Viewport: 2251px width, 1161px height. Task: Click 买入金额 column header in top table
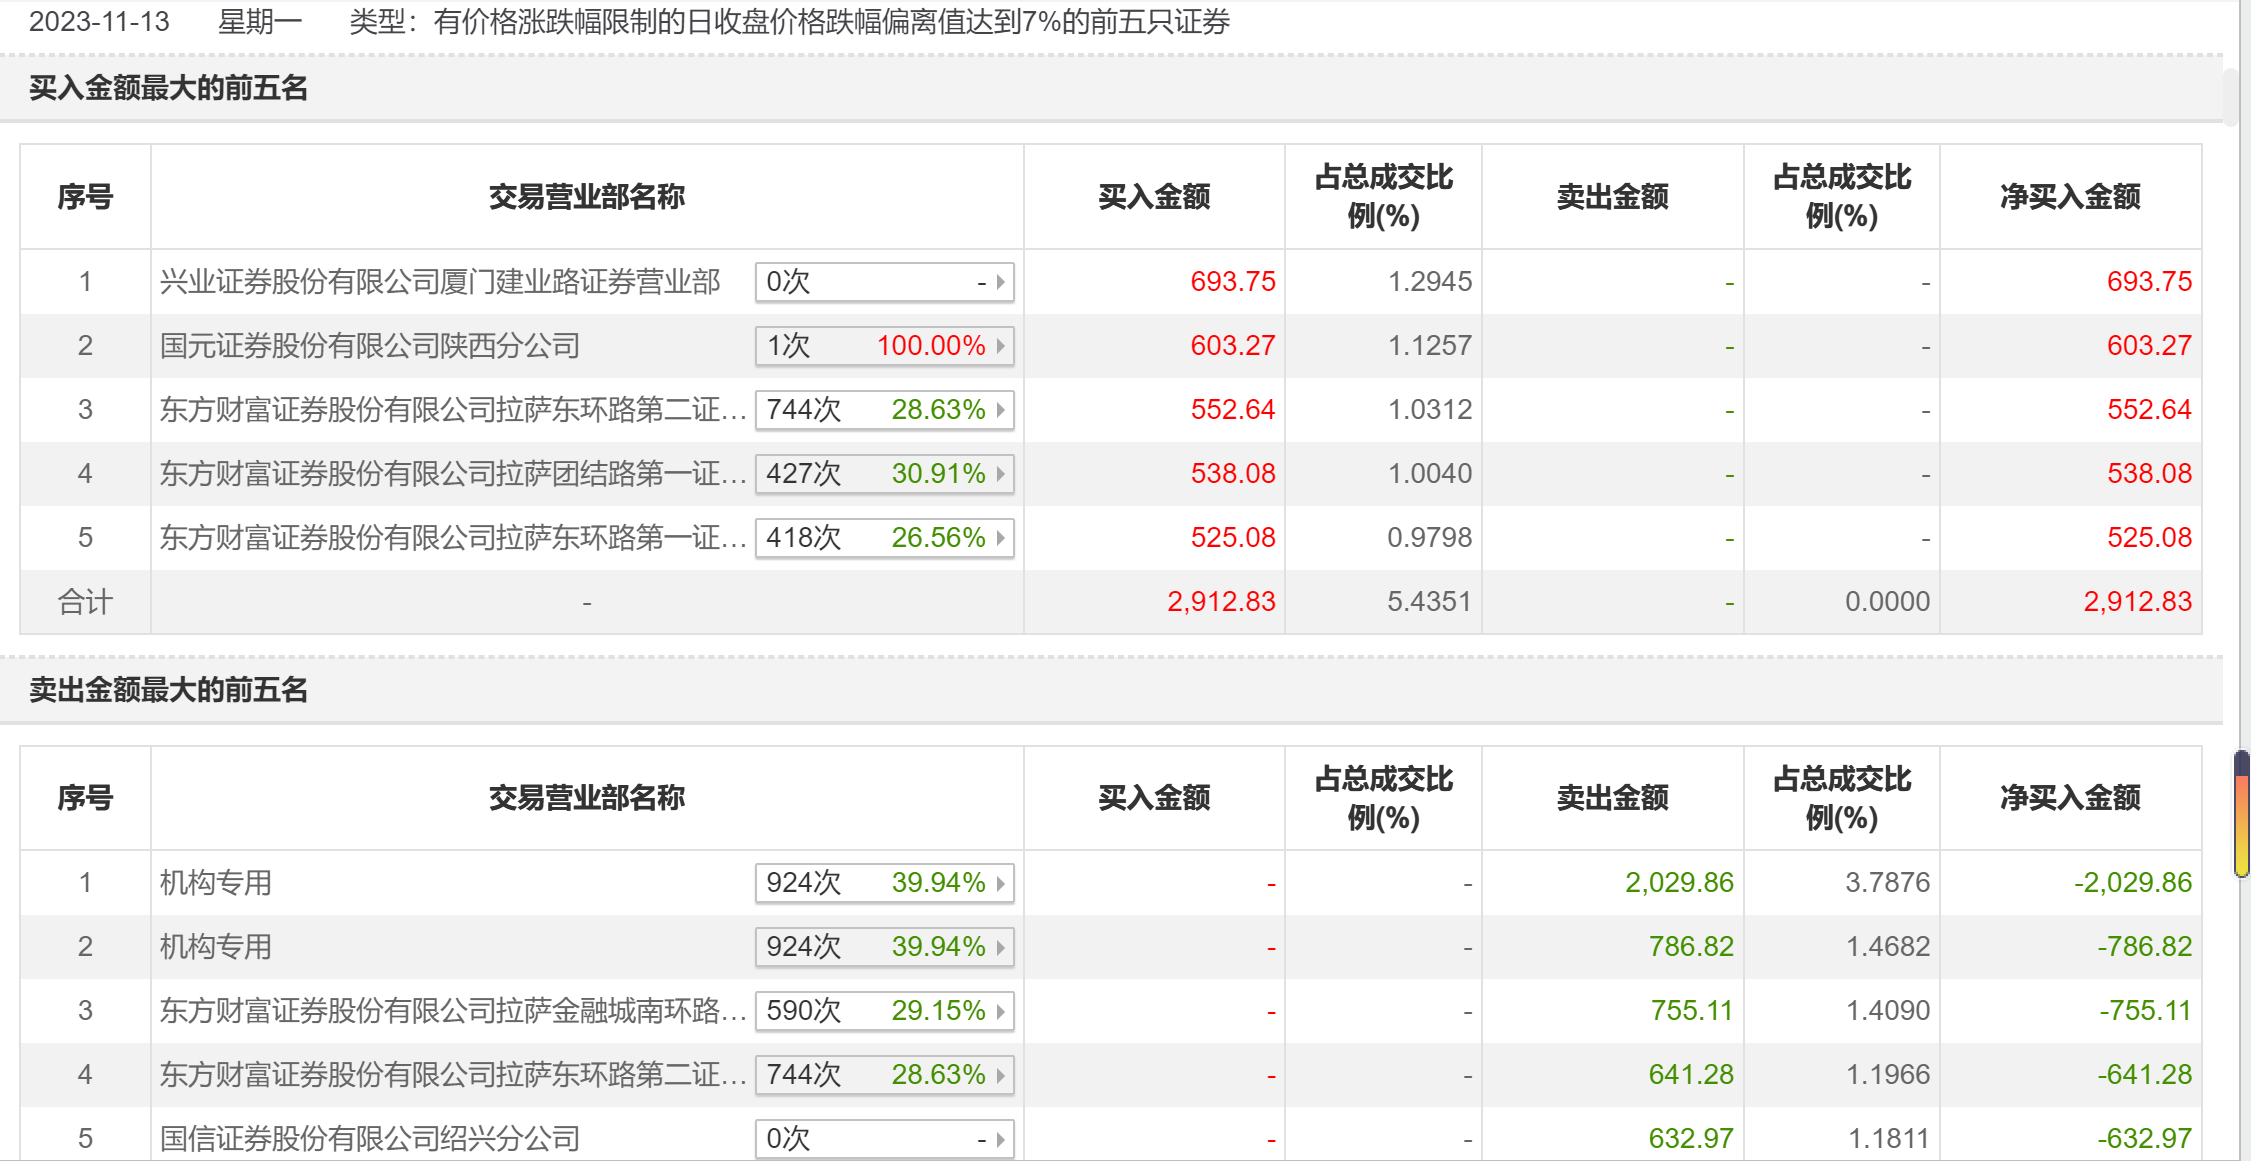coord(1154,197)
